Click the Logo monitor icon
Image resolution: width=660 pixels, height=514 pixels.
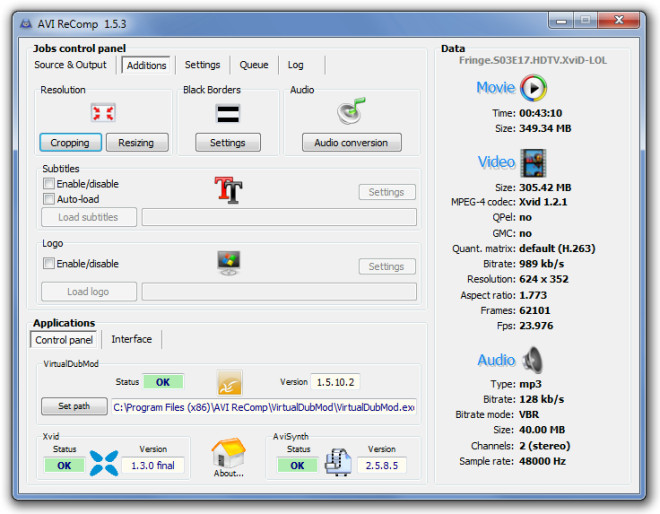(229, 263)
